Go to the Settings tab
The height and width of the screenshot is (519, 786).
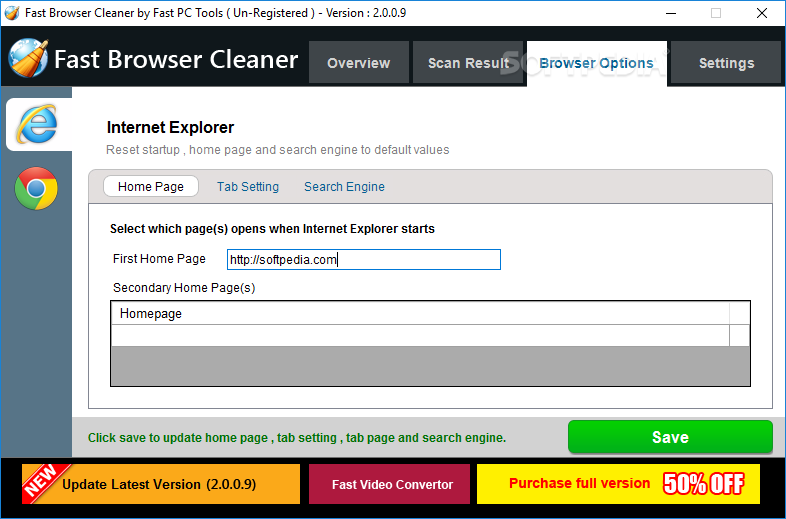tap(726, 63)
